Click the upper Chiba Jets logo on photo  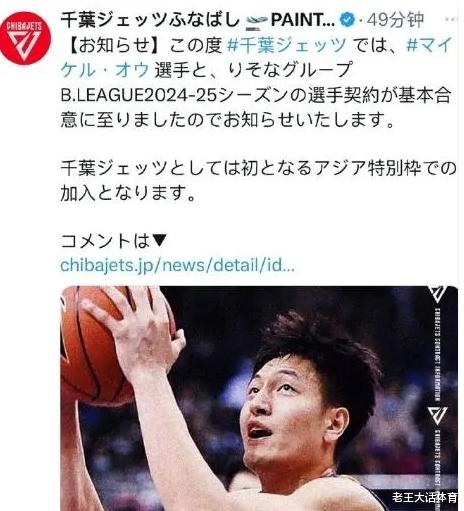tap(438, 295)
